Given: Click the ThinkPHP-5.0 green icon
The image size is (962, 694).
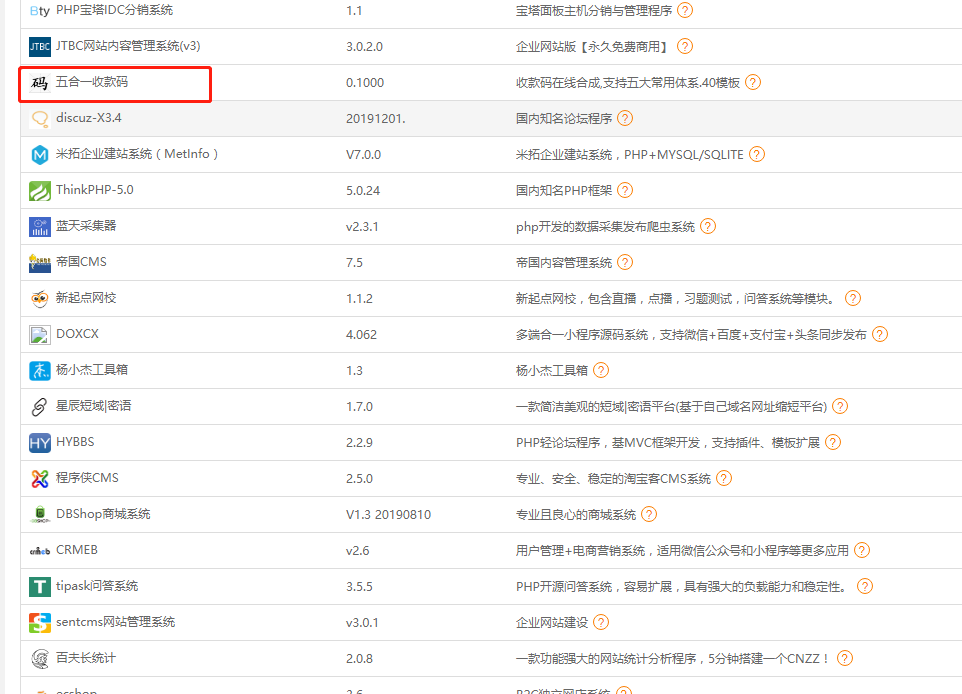Looking at the screenshot, I should [40, 191].
